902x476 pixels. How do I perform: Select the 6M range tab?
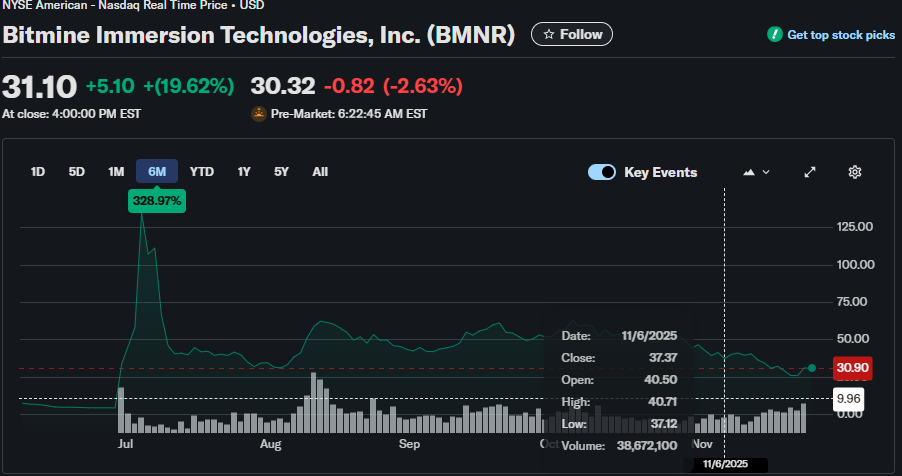[157, 172]
